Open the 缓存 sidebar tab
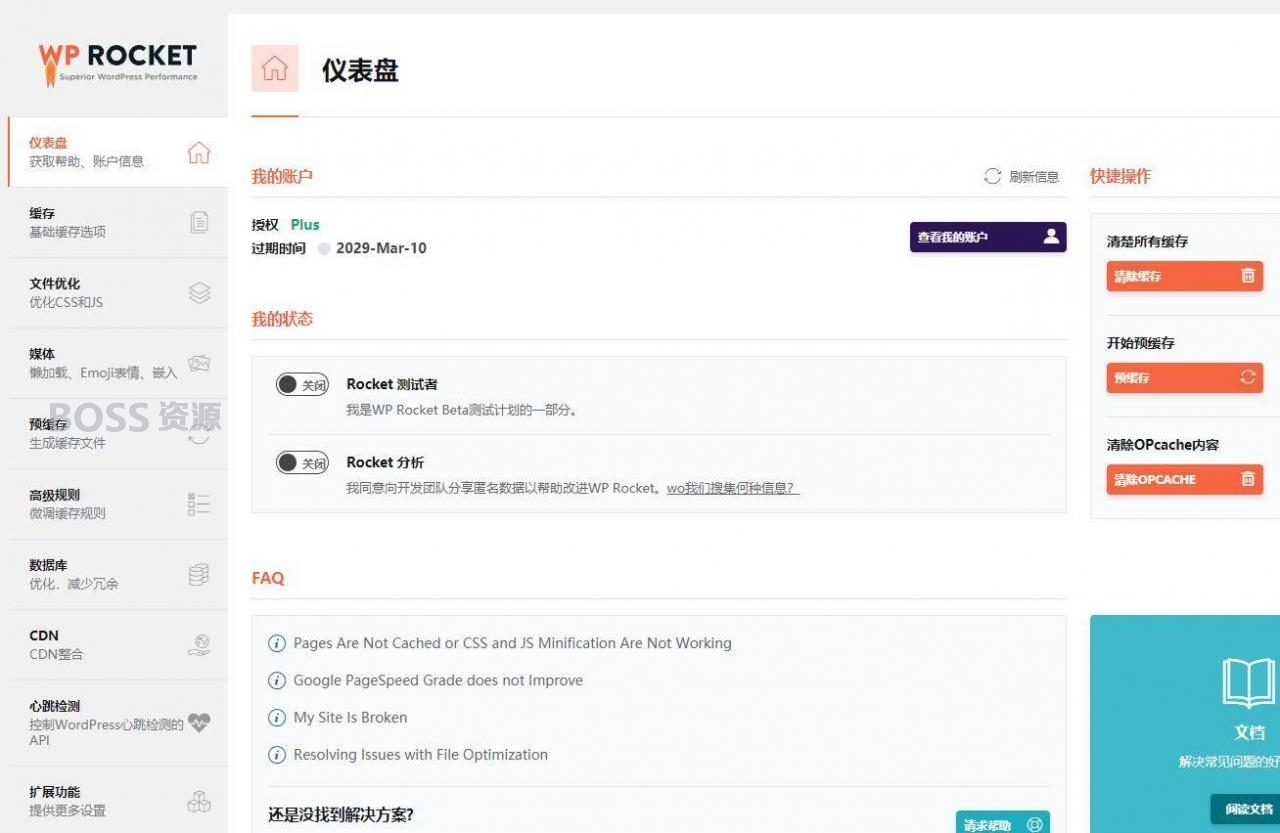This screenshot has width=1280, height=833. coord(118,222)
